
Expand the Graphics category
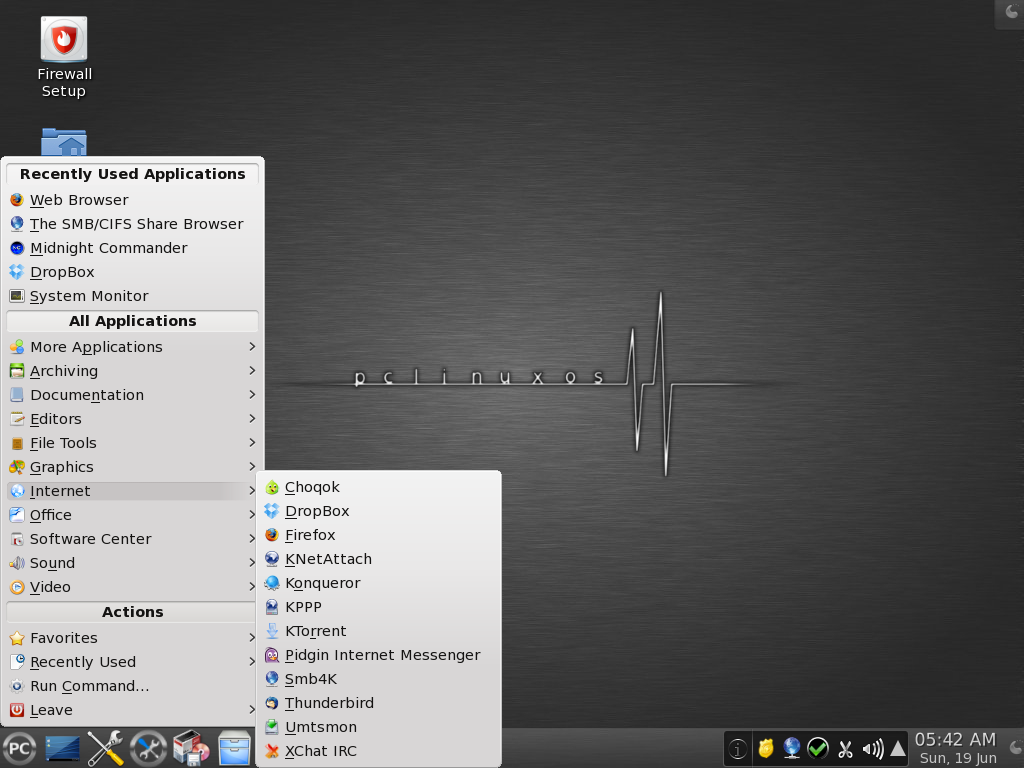tap(133, 467)
